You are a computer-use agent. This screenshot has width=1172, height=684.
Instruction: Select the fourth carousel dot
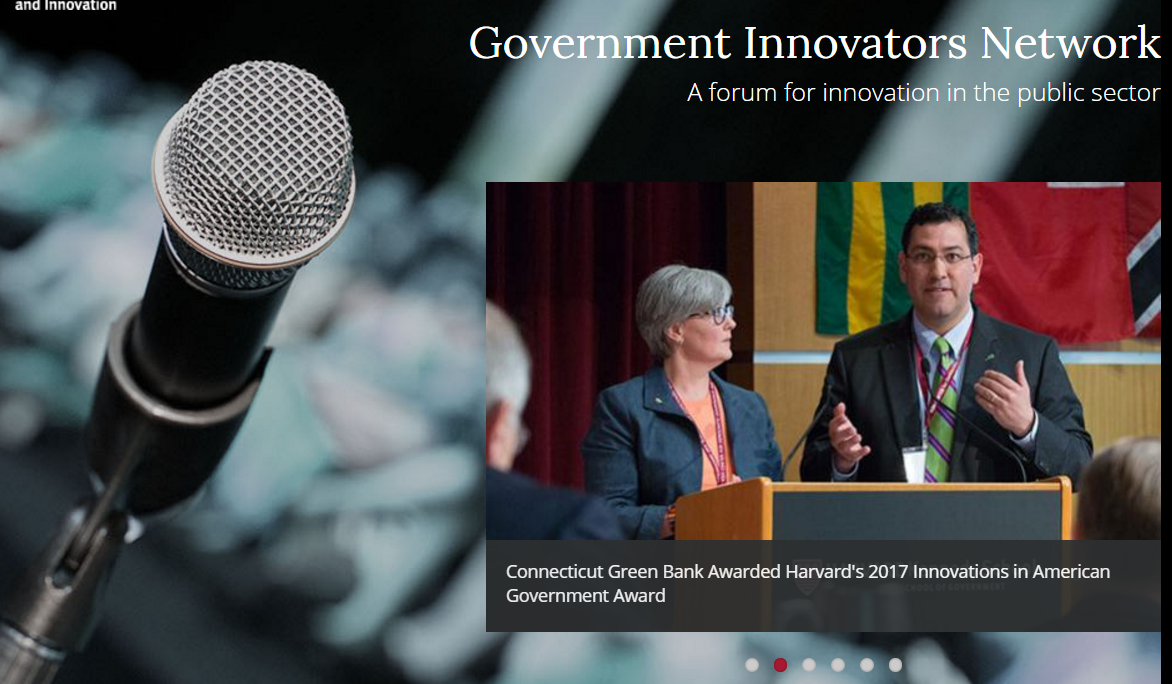tap(838, 663)
